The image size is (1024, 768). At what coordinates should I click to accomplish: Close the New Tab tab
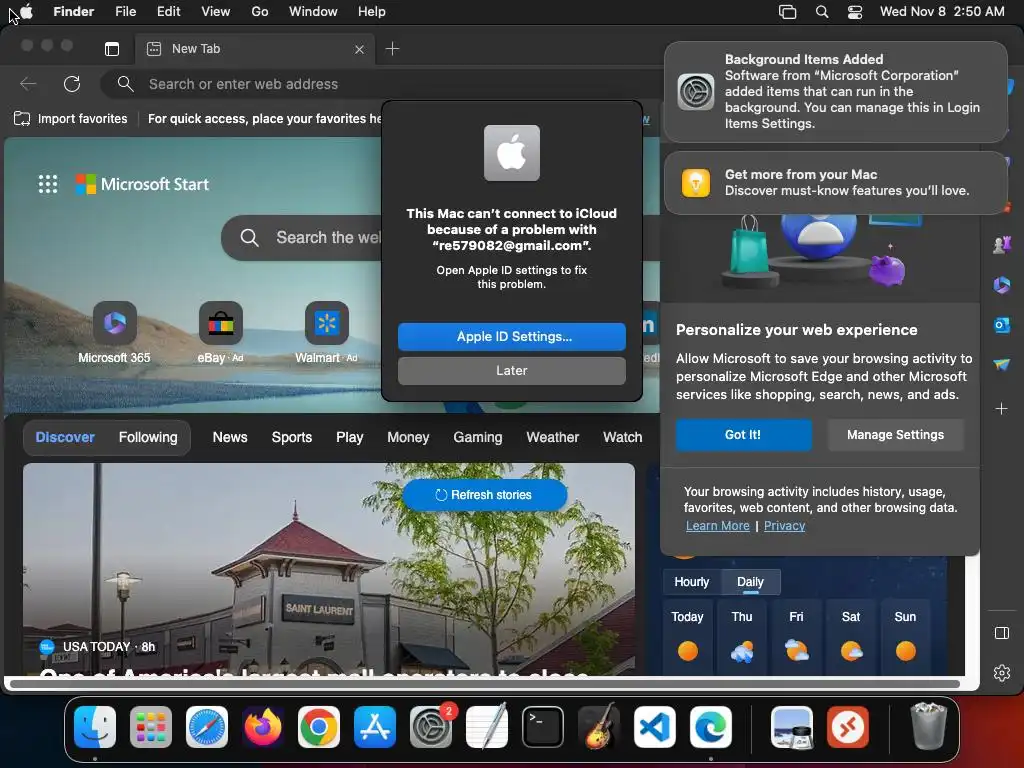pyautogui.click(x=359, y=50)
